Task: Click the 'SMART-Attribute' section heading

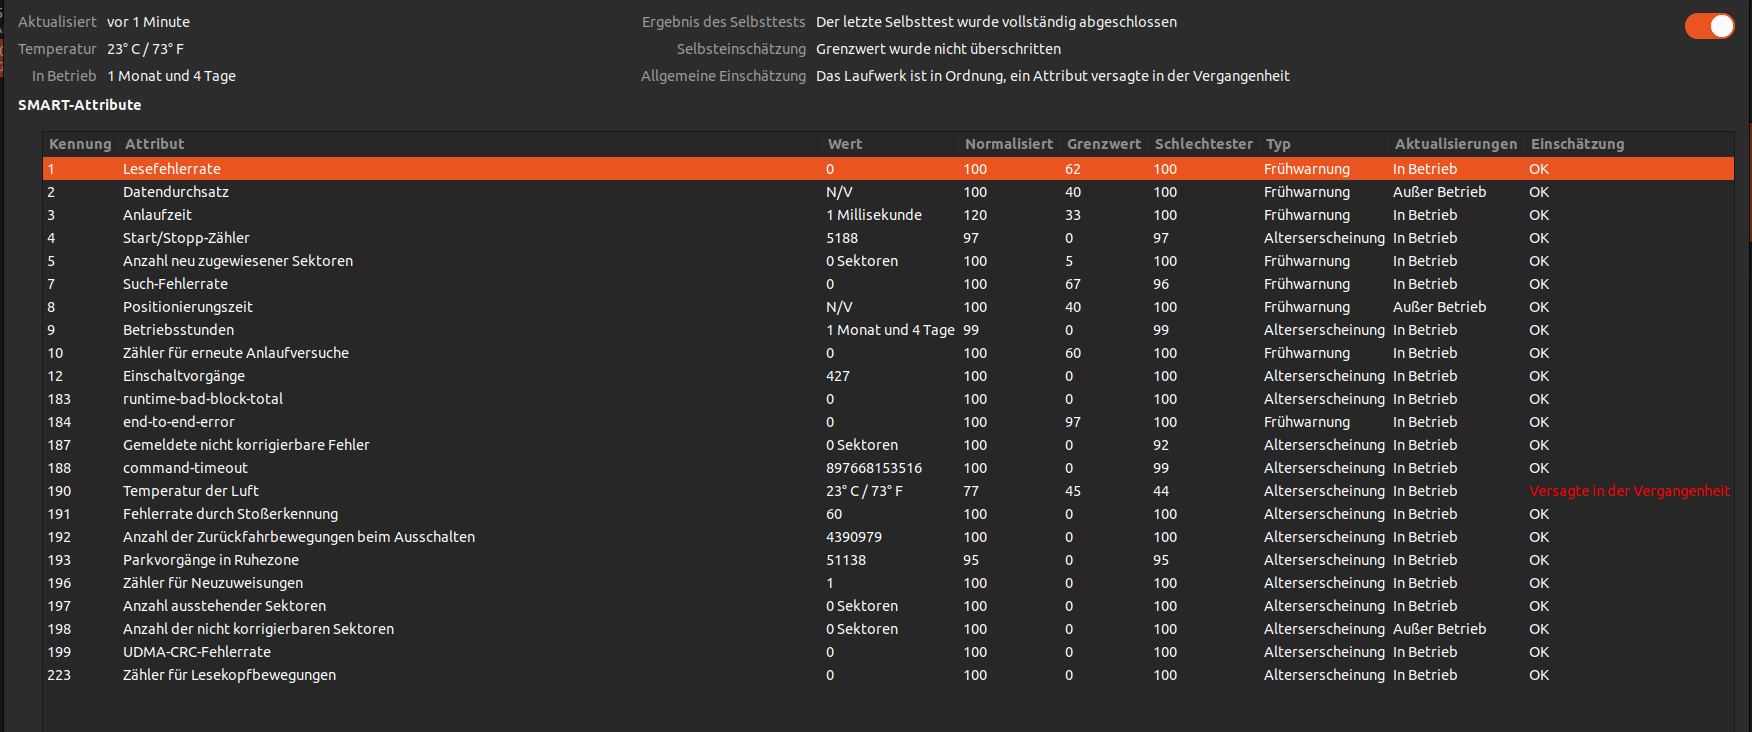Action: 80,105
